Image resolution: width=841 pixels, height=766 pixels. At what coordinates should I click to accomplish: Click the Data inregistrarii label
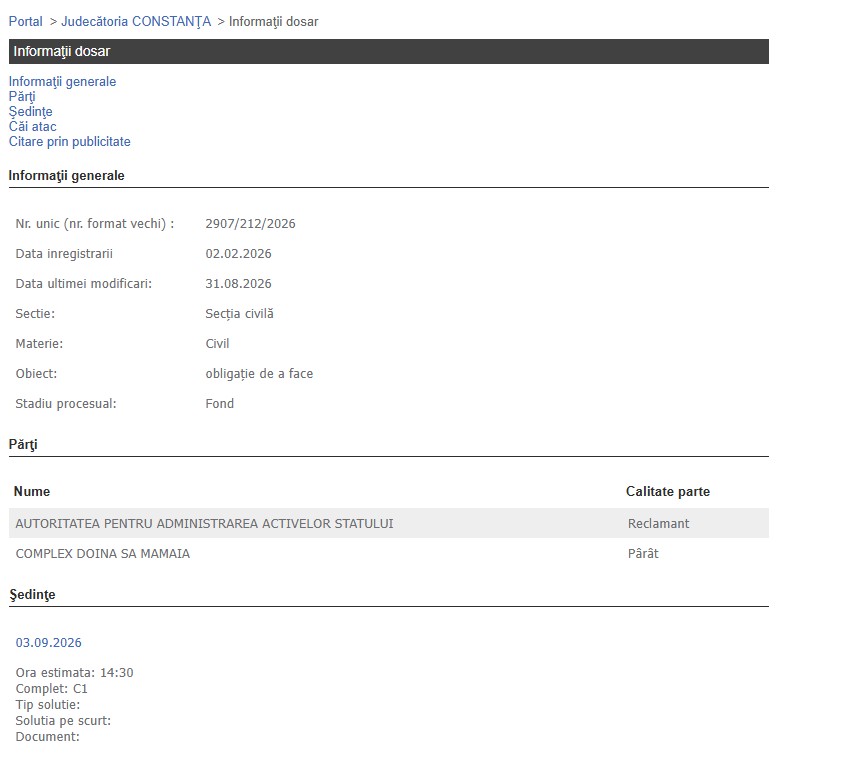(x=64, y=254)
